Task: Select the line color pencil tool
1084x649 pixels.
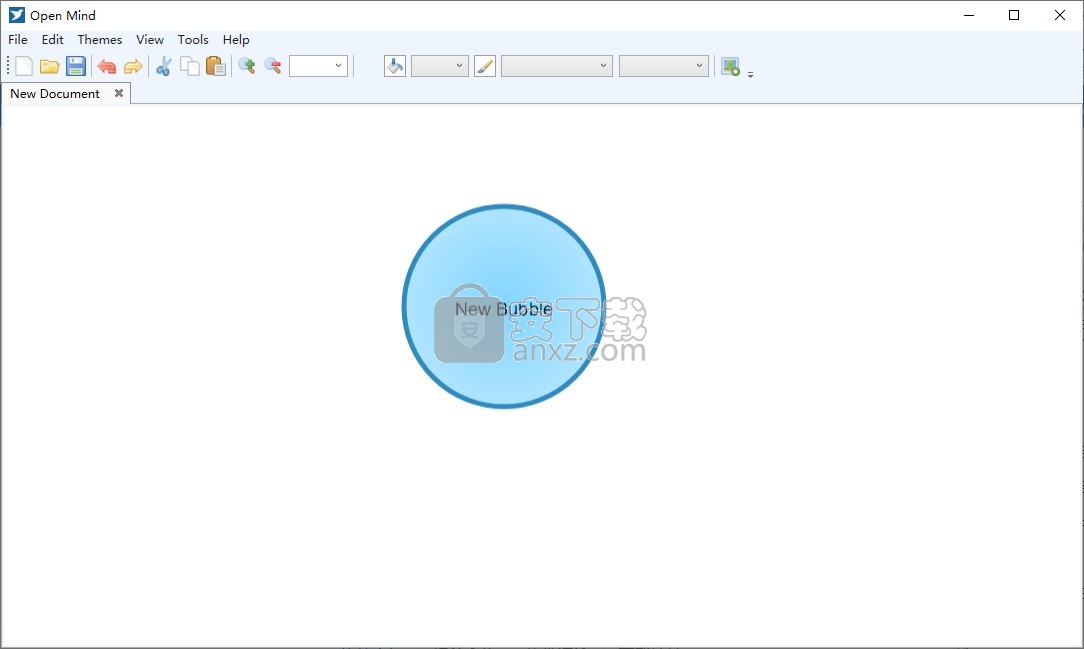Action: pyautogui.click(x=485, y=66)
